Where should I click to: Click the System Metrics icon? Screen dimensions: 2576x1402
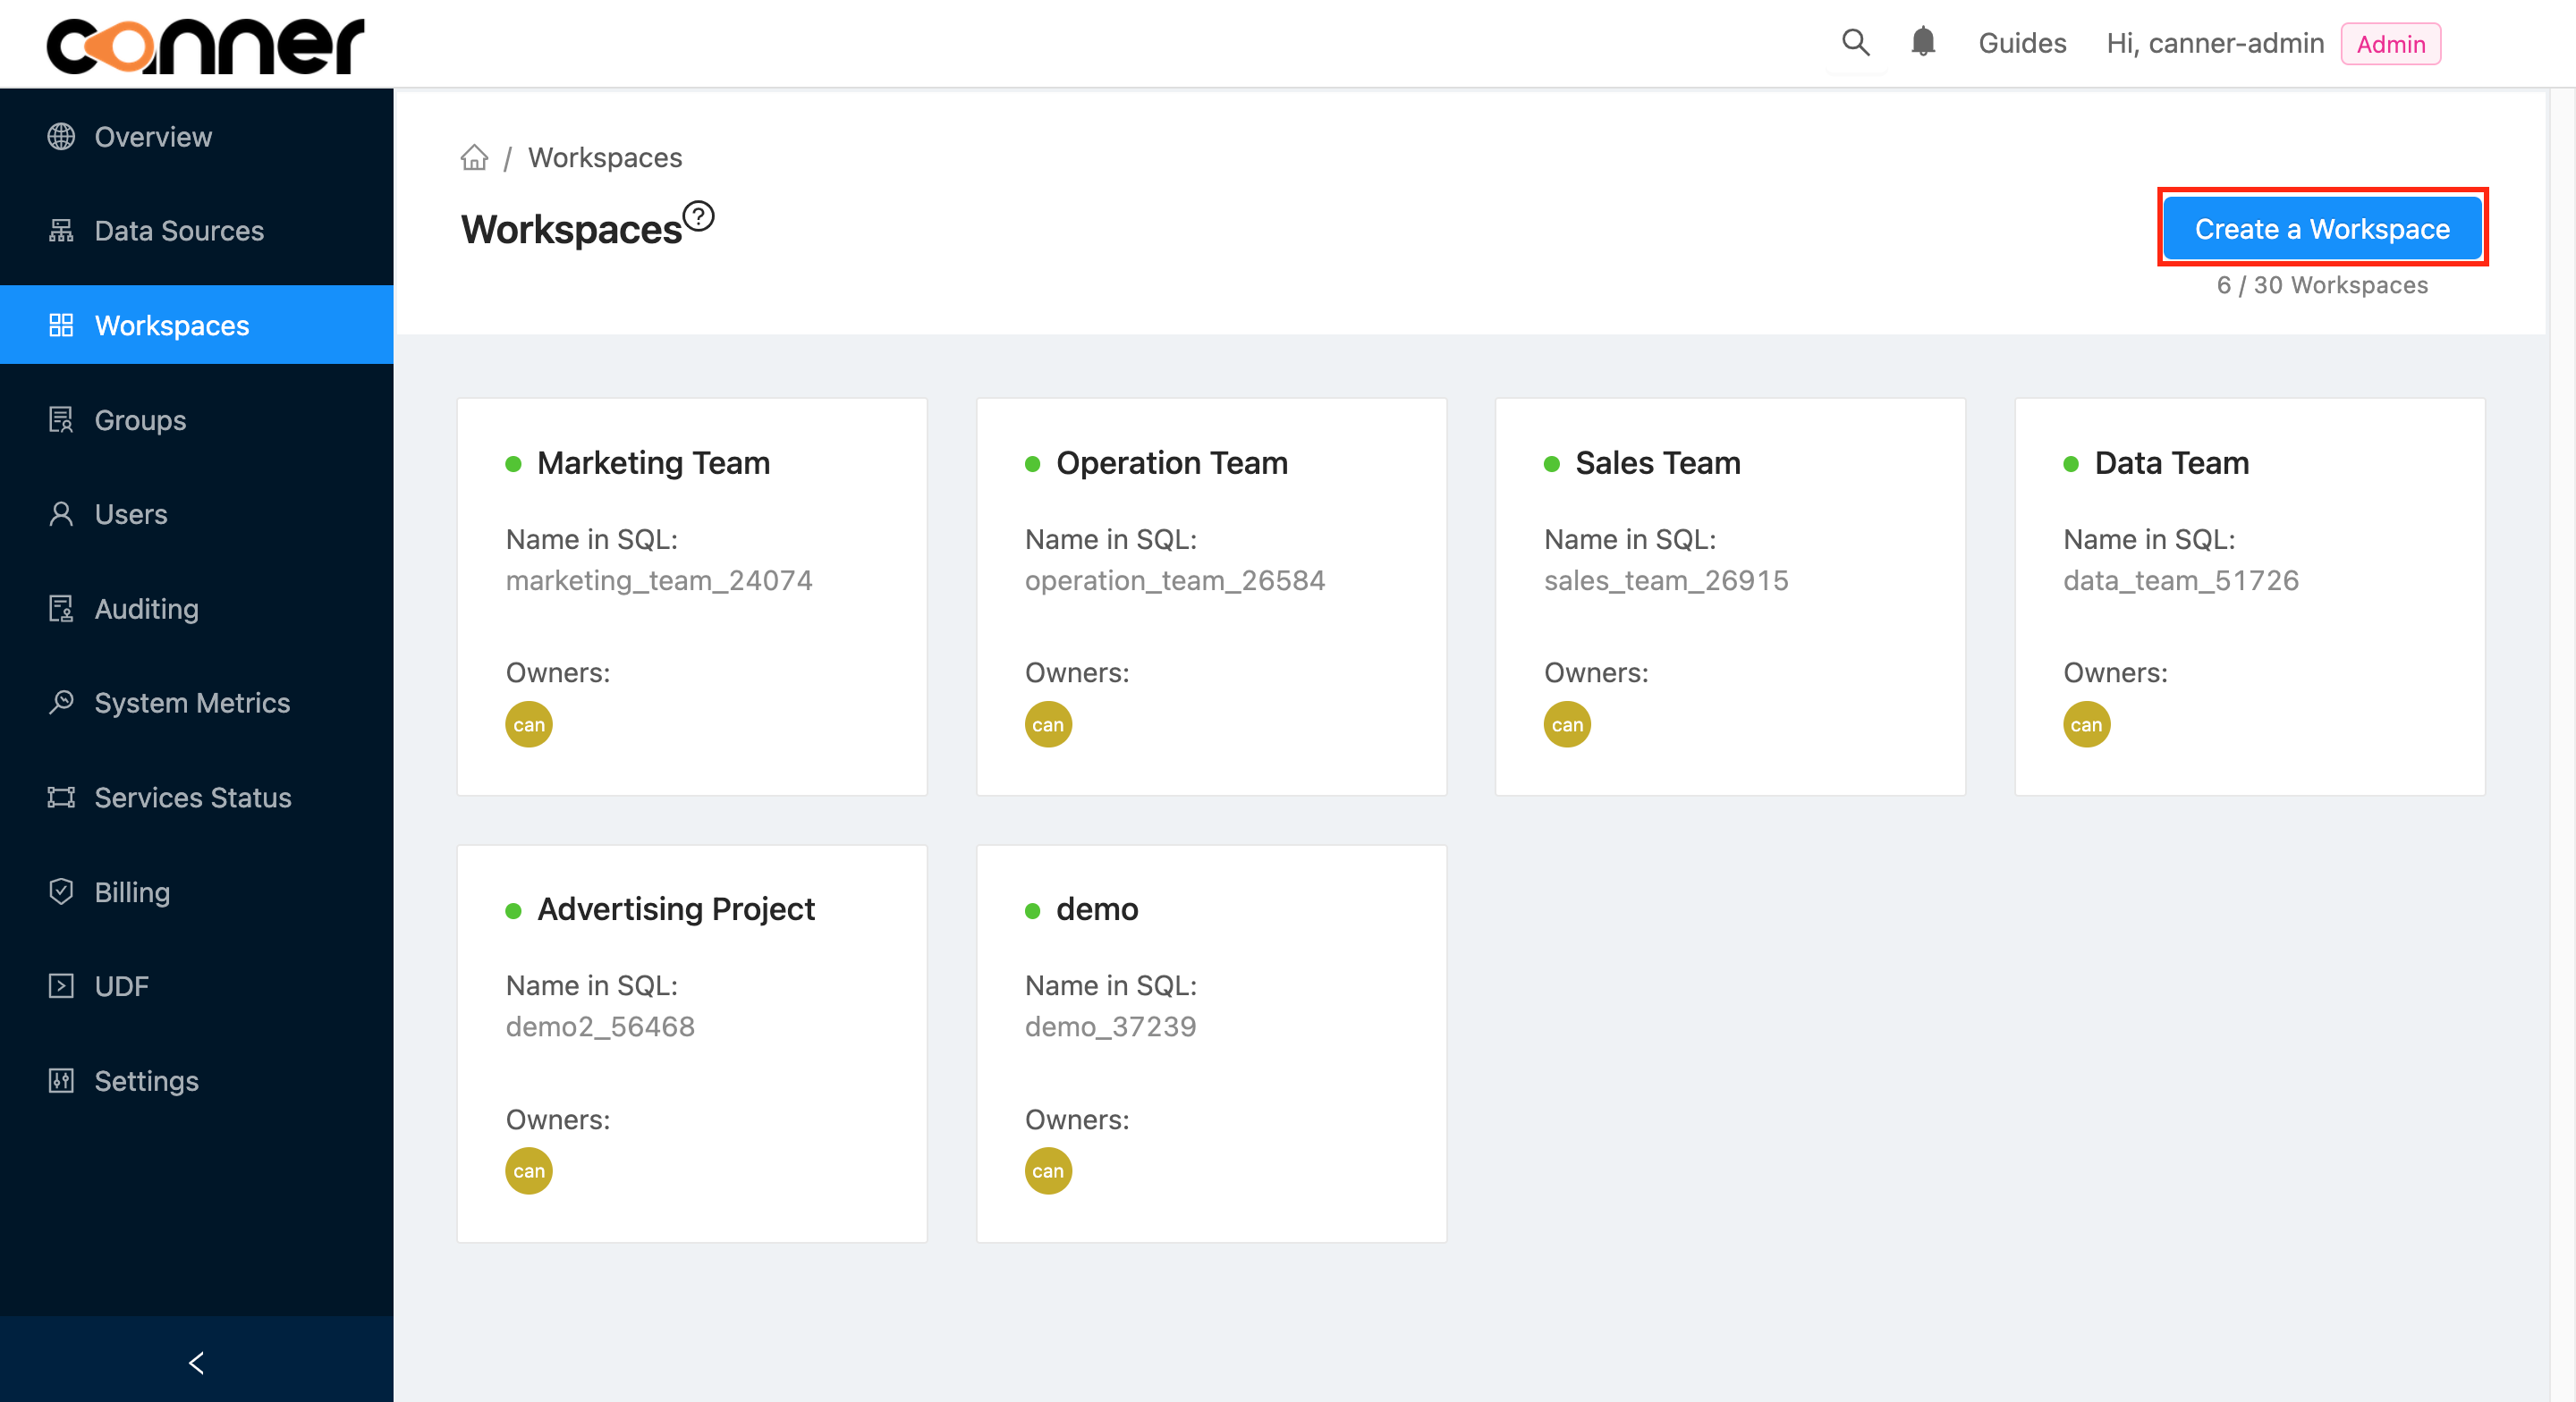(x=61, y=702)
